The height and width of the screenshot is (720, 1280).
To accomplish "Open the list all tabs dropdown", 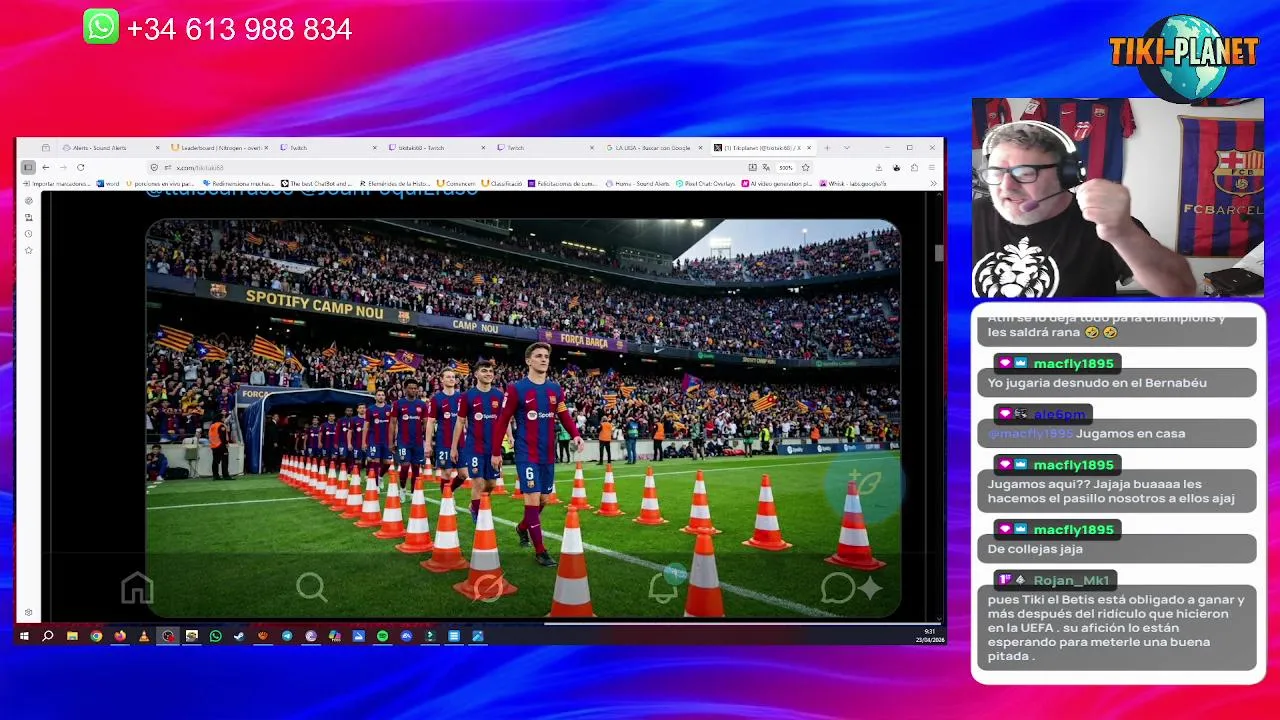I will tap(846, 148).
